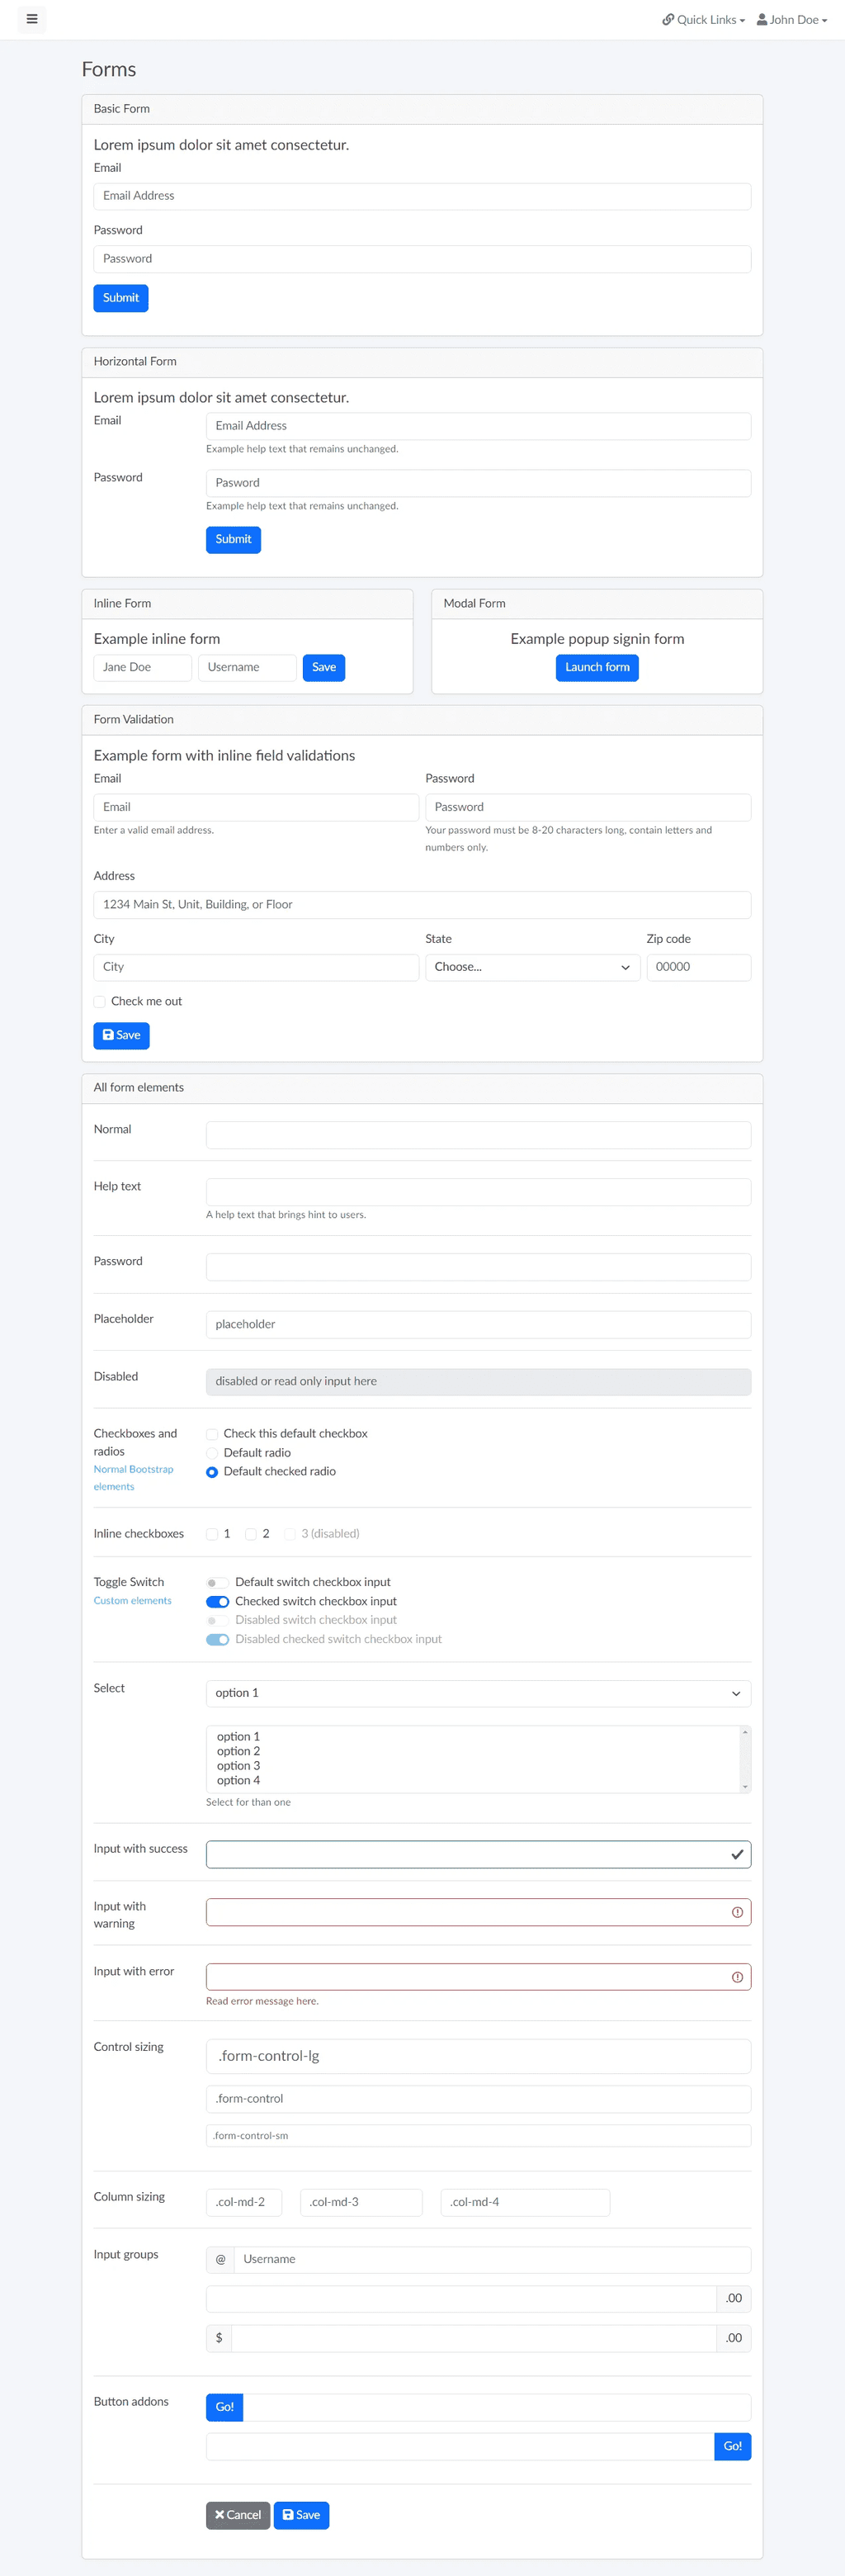
Task: Enable the 'Default switch checkbox input' toggle
Action: [x=217, y=1582]
